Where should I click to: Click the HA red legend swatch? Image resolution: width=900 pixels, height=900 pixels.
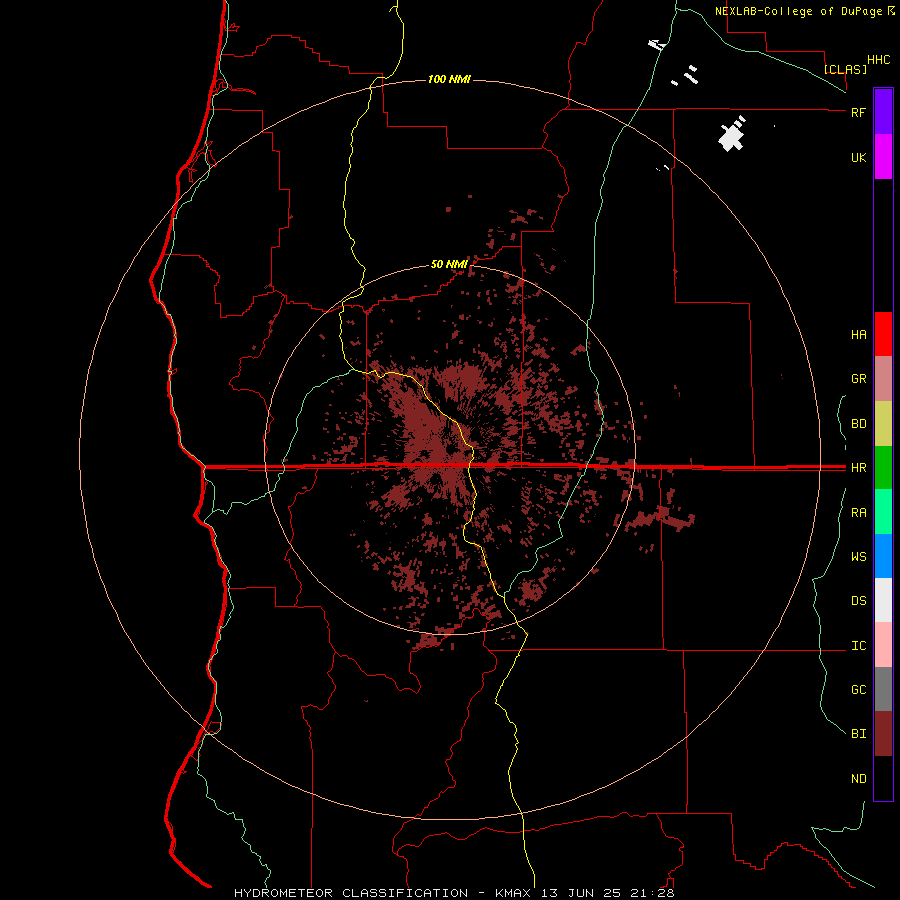[x=883, y=334]
